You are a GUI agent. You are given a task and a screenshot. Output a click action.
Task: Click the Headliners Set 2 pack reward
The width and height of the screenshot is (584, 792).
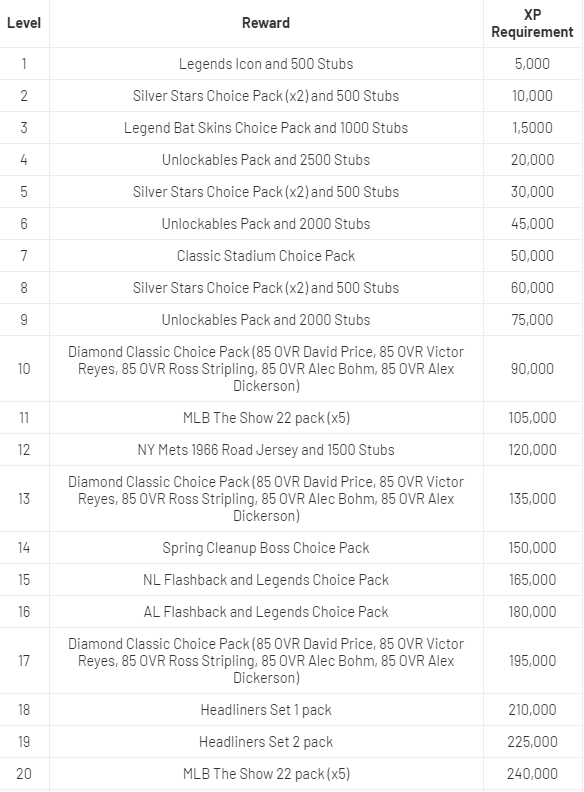point(266,741)
